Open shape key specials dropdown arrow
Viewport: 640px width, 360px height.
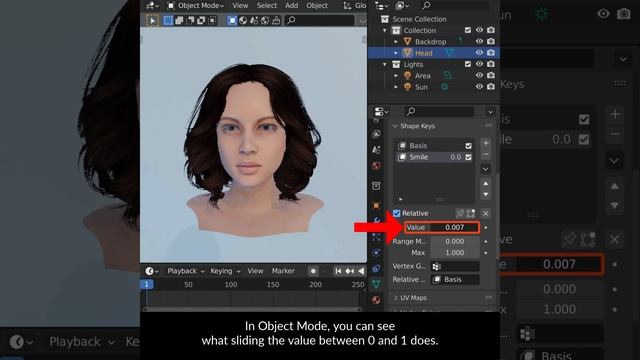pos(486,169)
